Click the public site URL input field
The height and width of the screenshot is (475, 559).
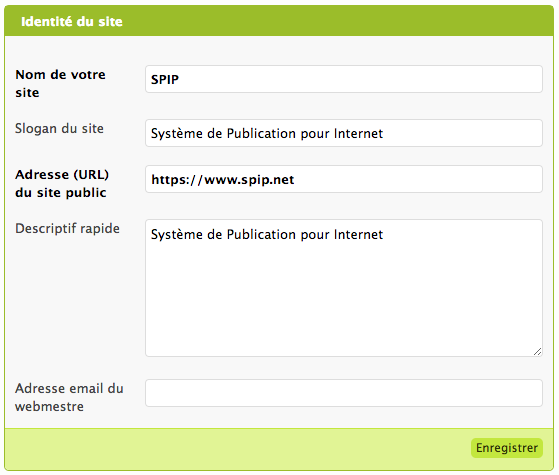[x=344, y=179]
